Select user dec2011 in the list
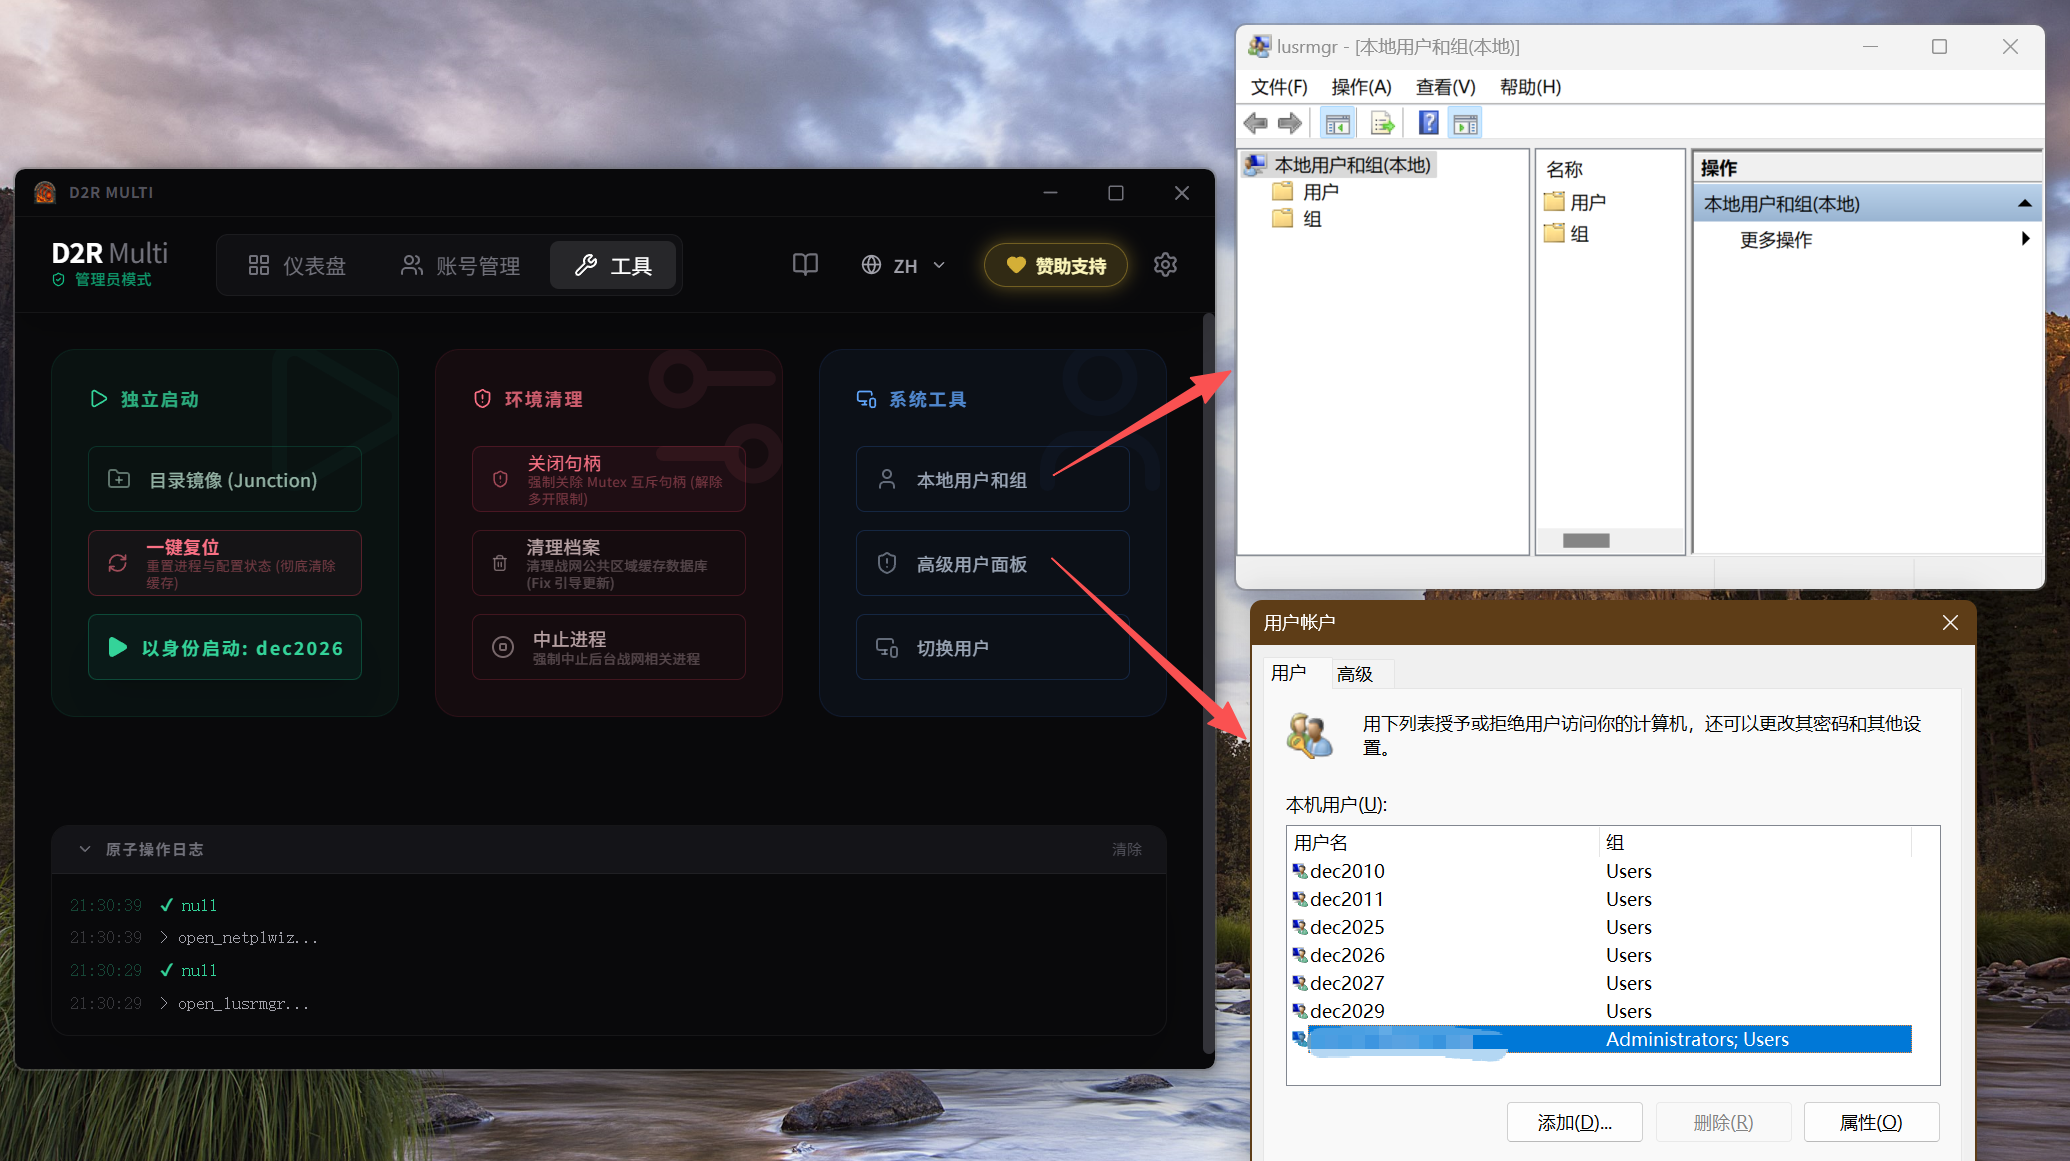 (x=1600, y=899)
